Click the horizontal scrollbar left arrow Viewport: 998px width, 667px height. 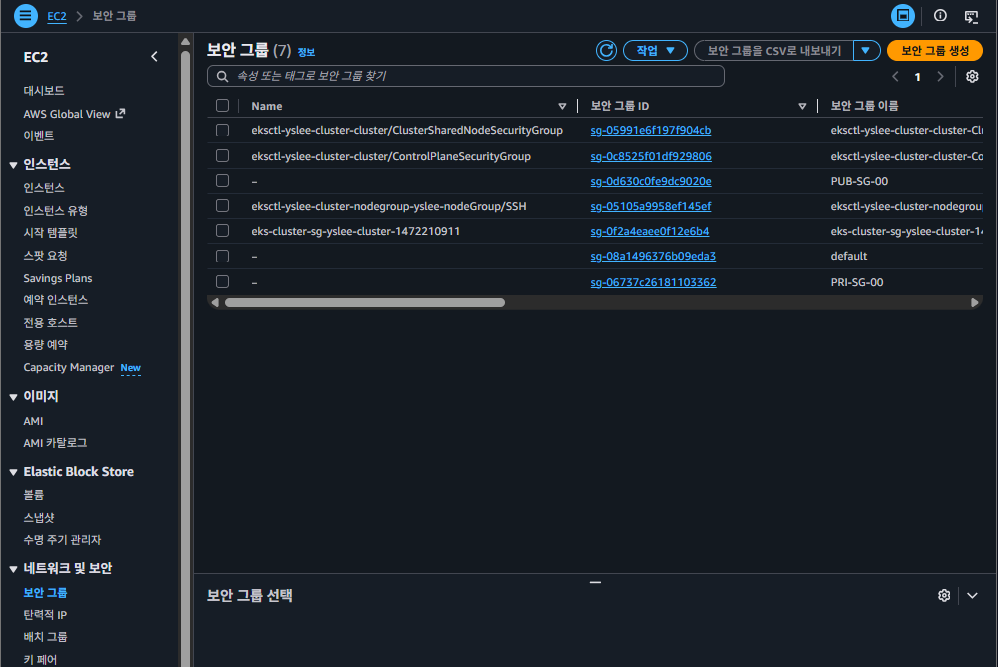pos(215,302)
